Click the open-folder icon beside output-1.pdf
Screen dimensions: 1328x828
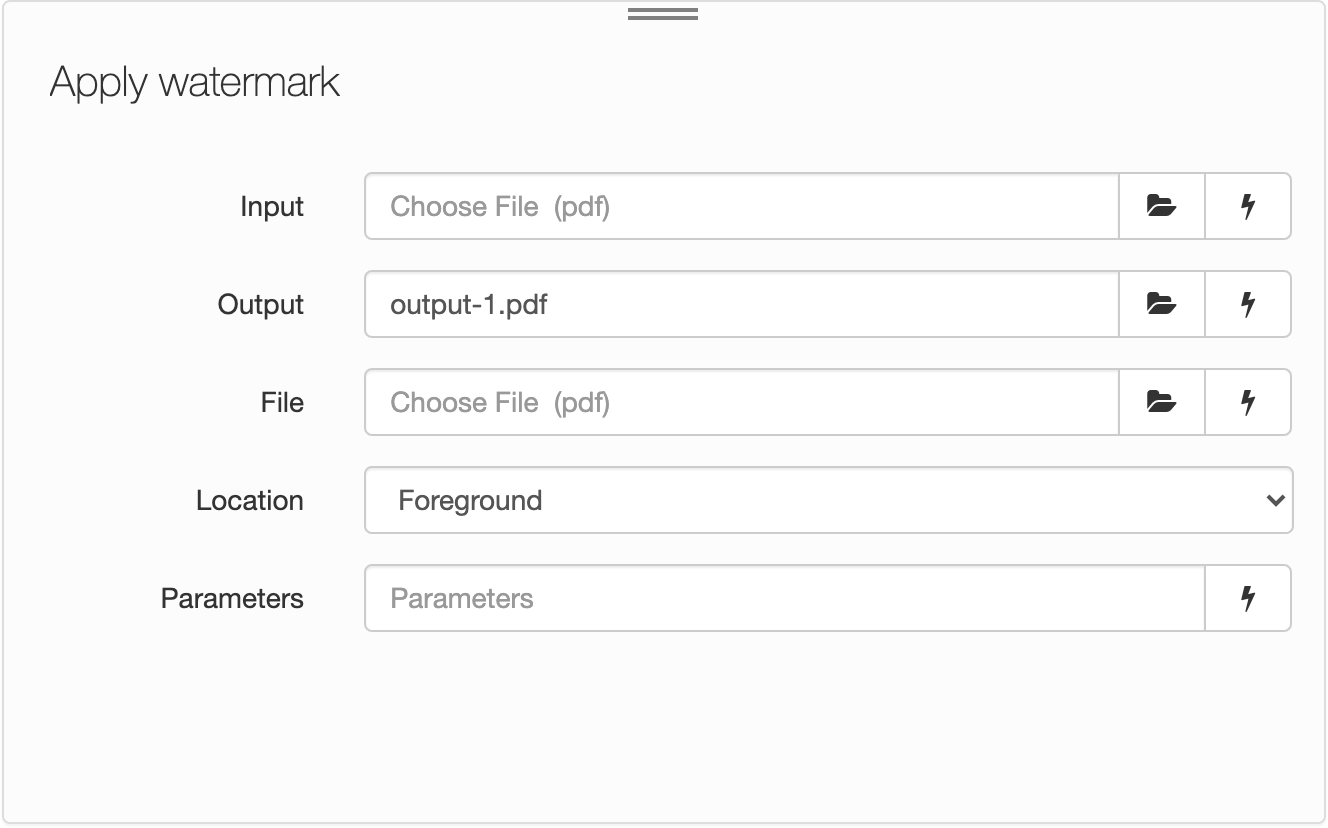[x=1160, y=304]
